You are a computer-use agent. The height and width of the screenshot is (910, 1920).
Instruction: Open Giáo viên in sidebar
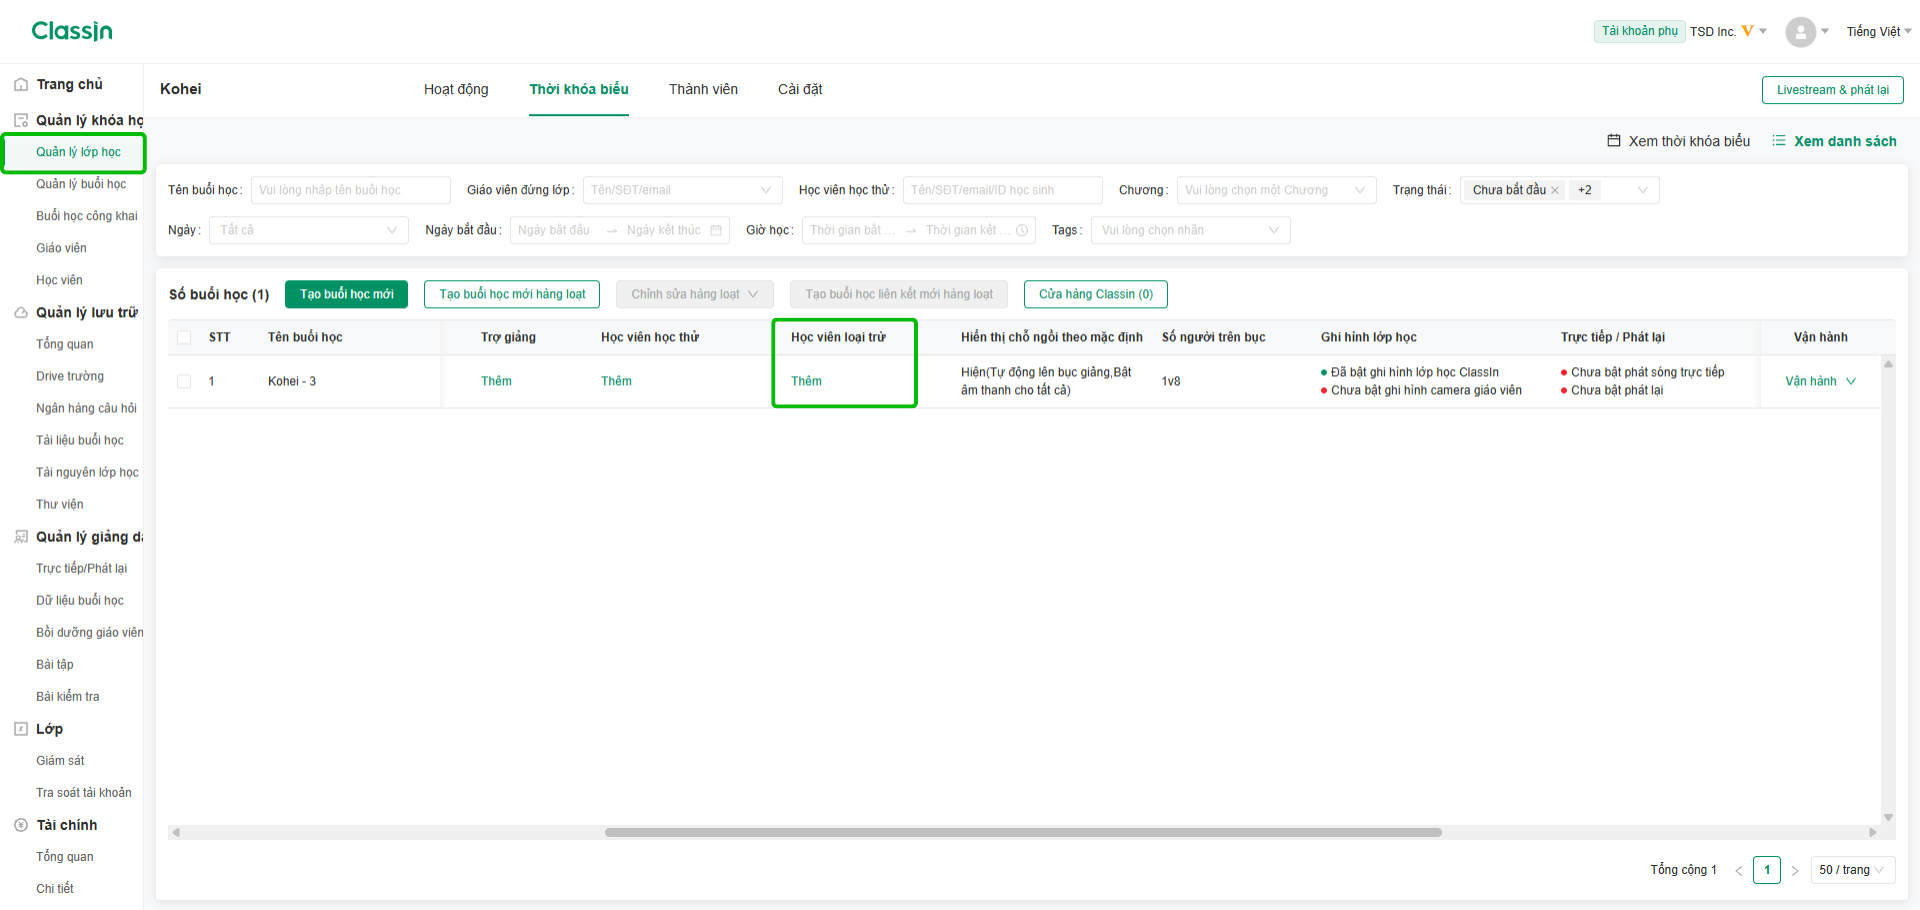[61, 248]
